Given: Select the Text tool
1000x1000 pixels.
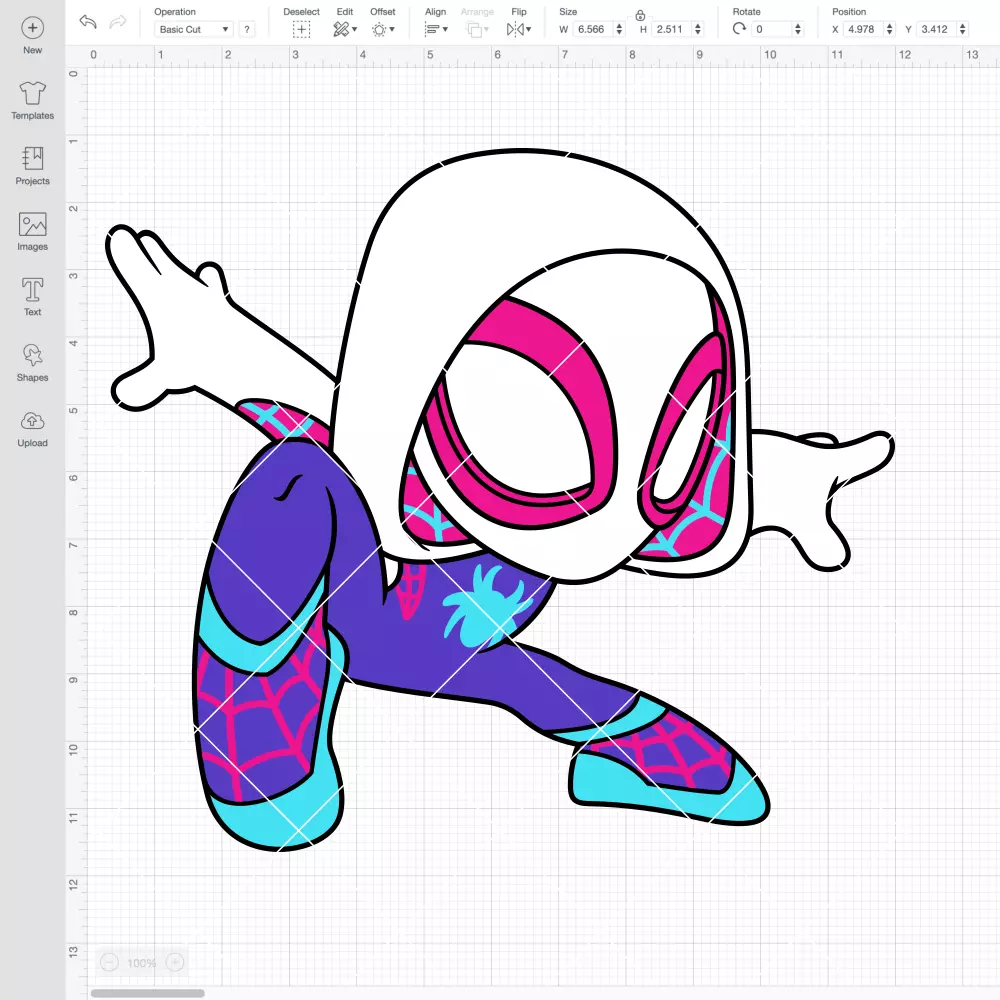Looking at the screenshot, I should (x=33, y=297).
